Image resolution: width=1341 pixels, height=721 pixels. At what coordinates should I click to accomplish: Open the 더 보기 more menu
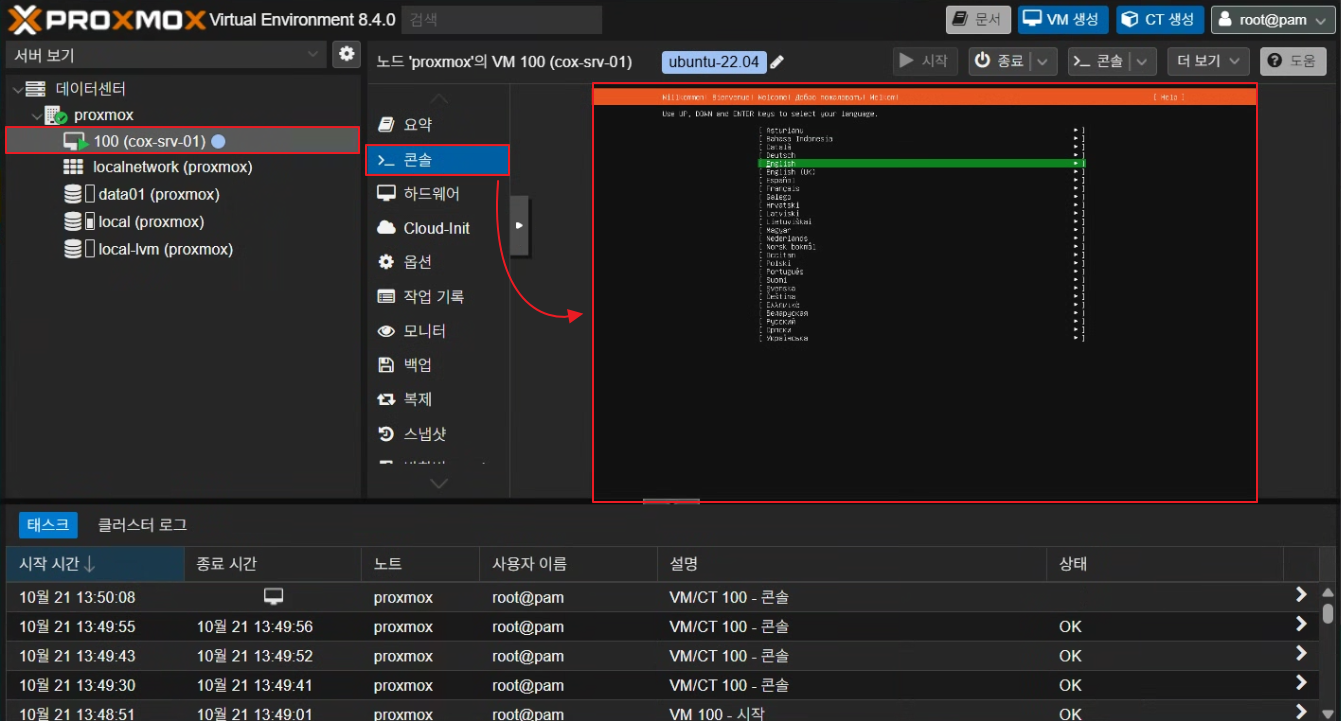click(x=1209, y=61)
